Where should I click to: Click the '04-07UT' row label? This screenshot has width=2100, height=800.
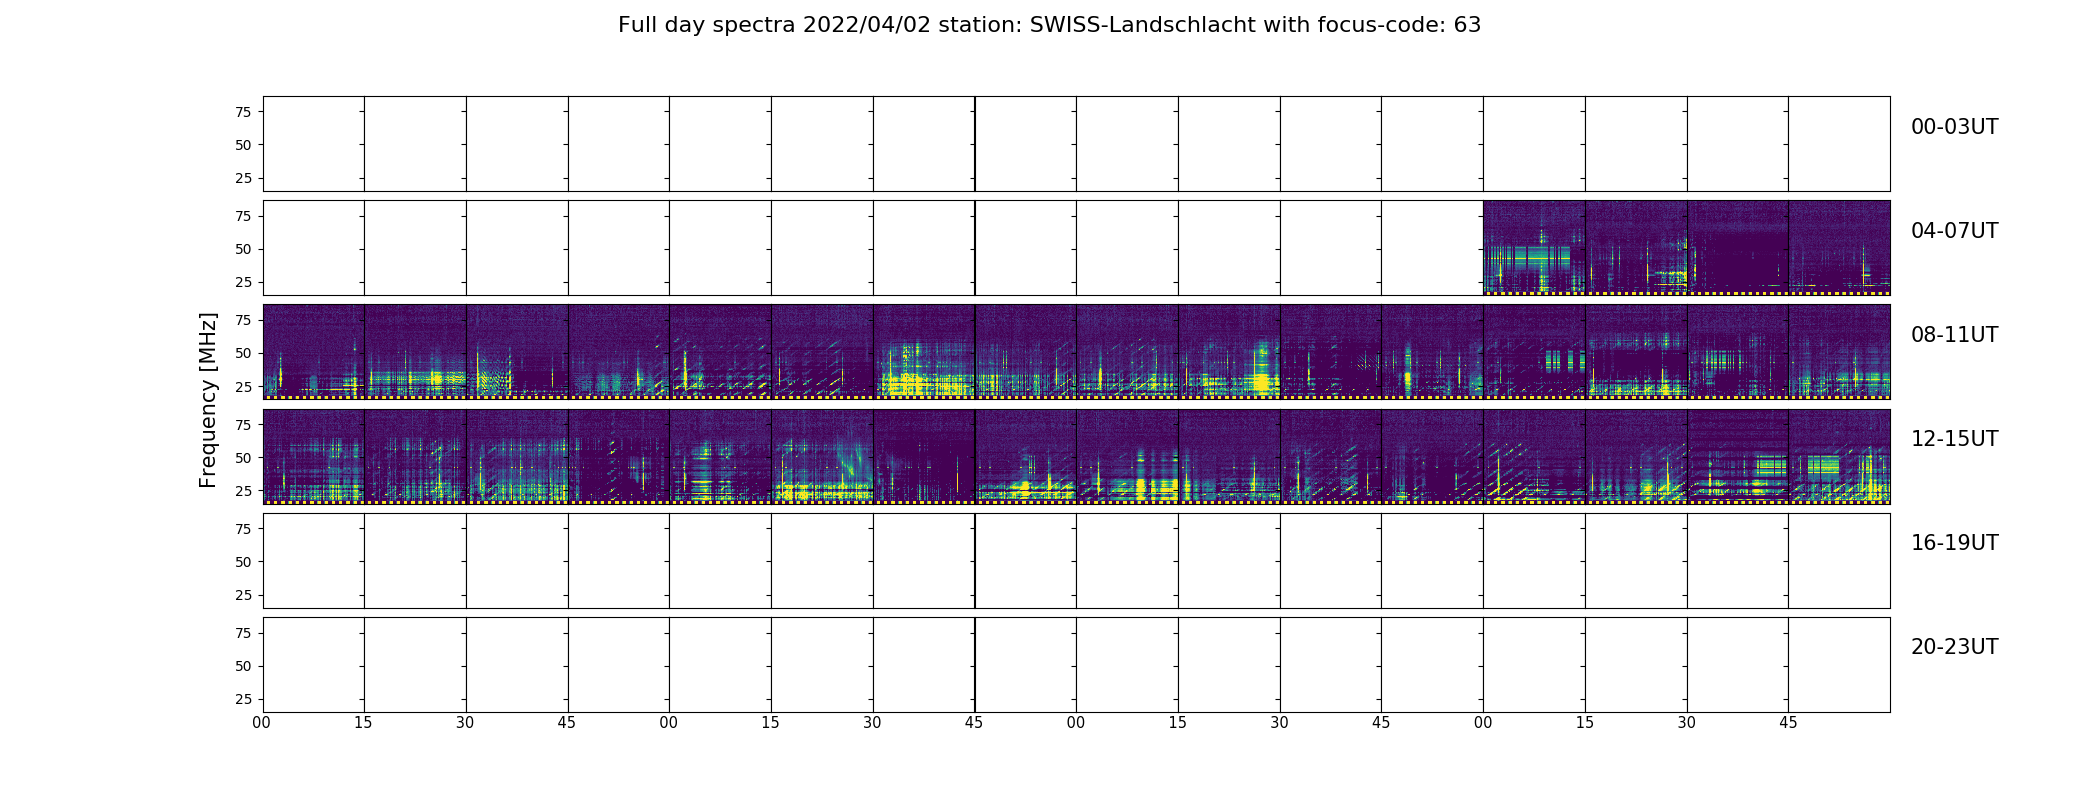pos(1954,231)
